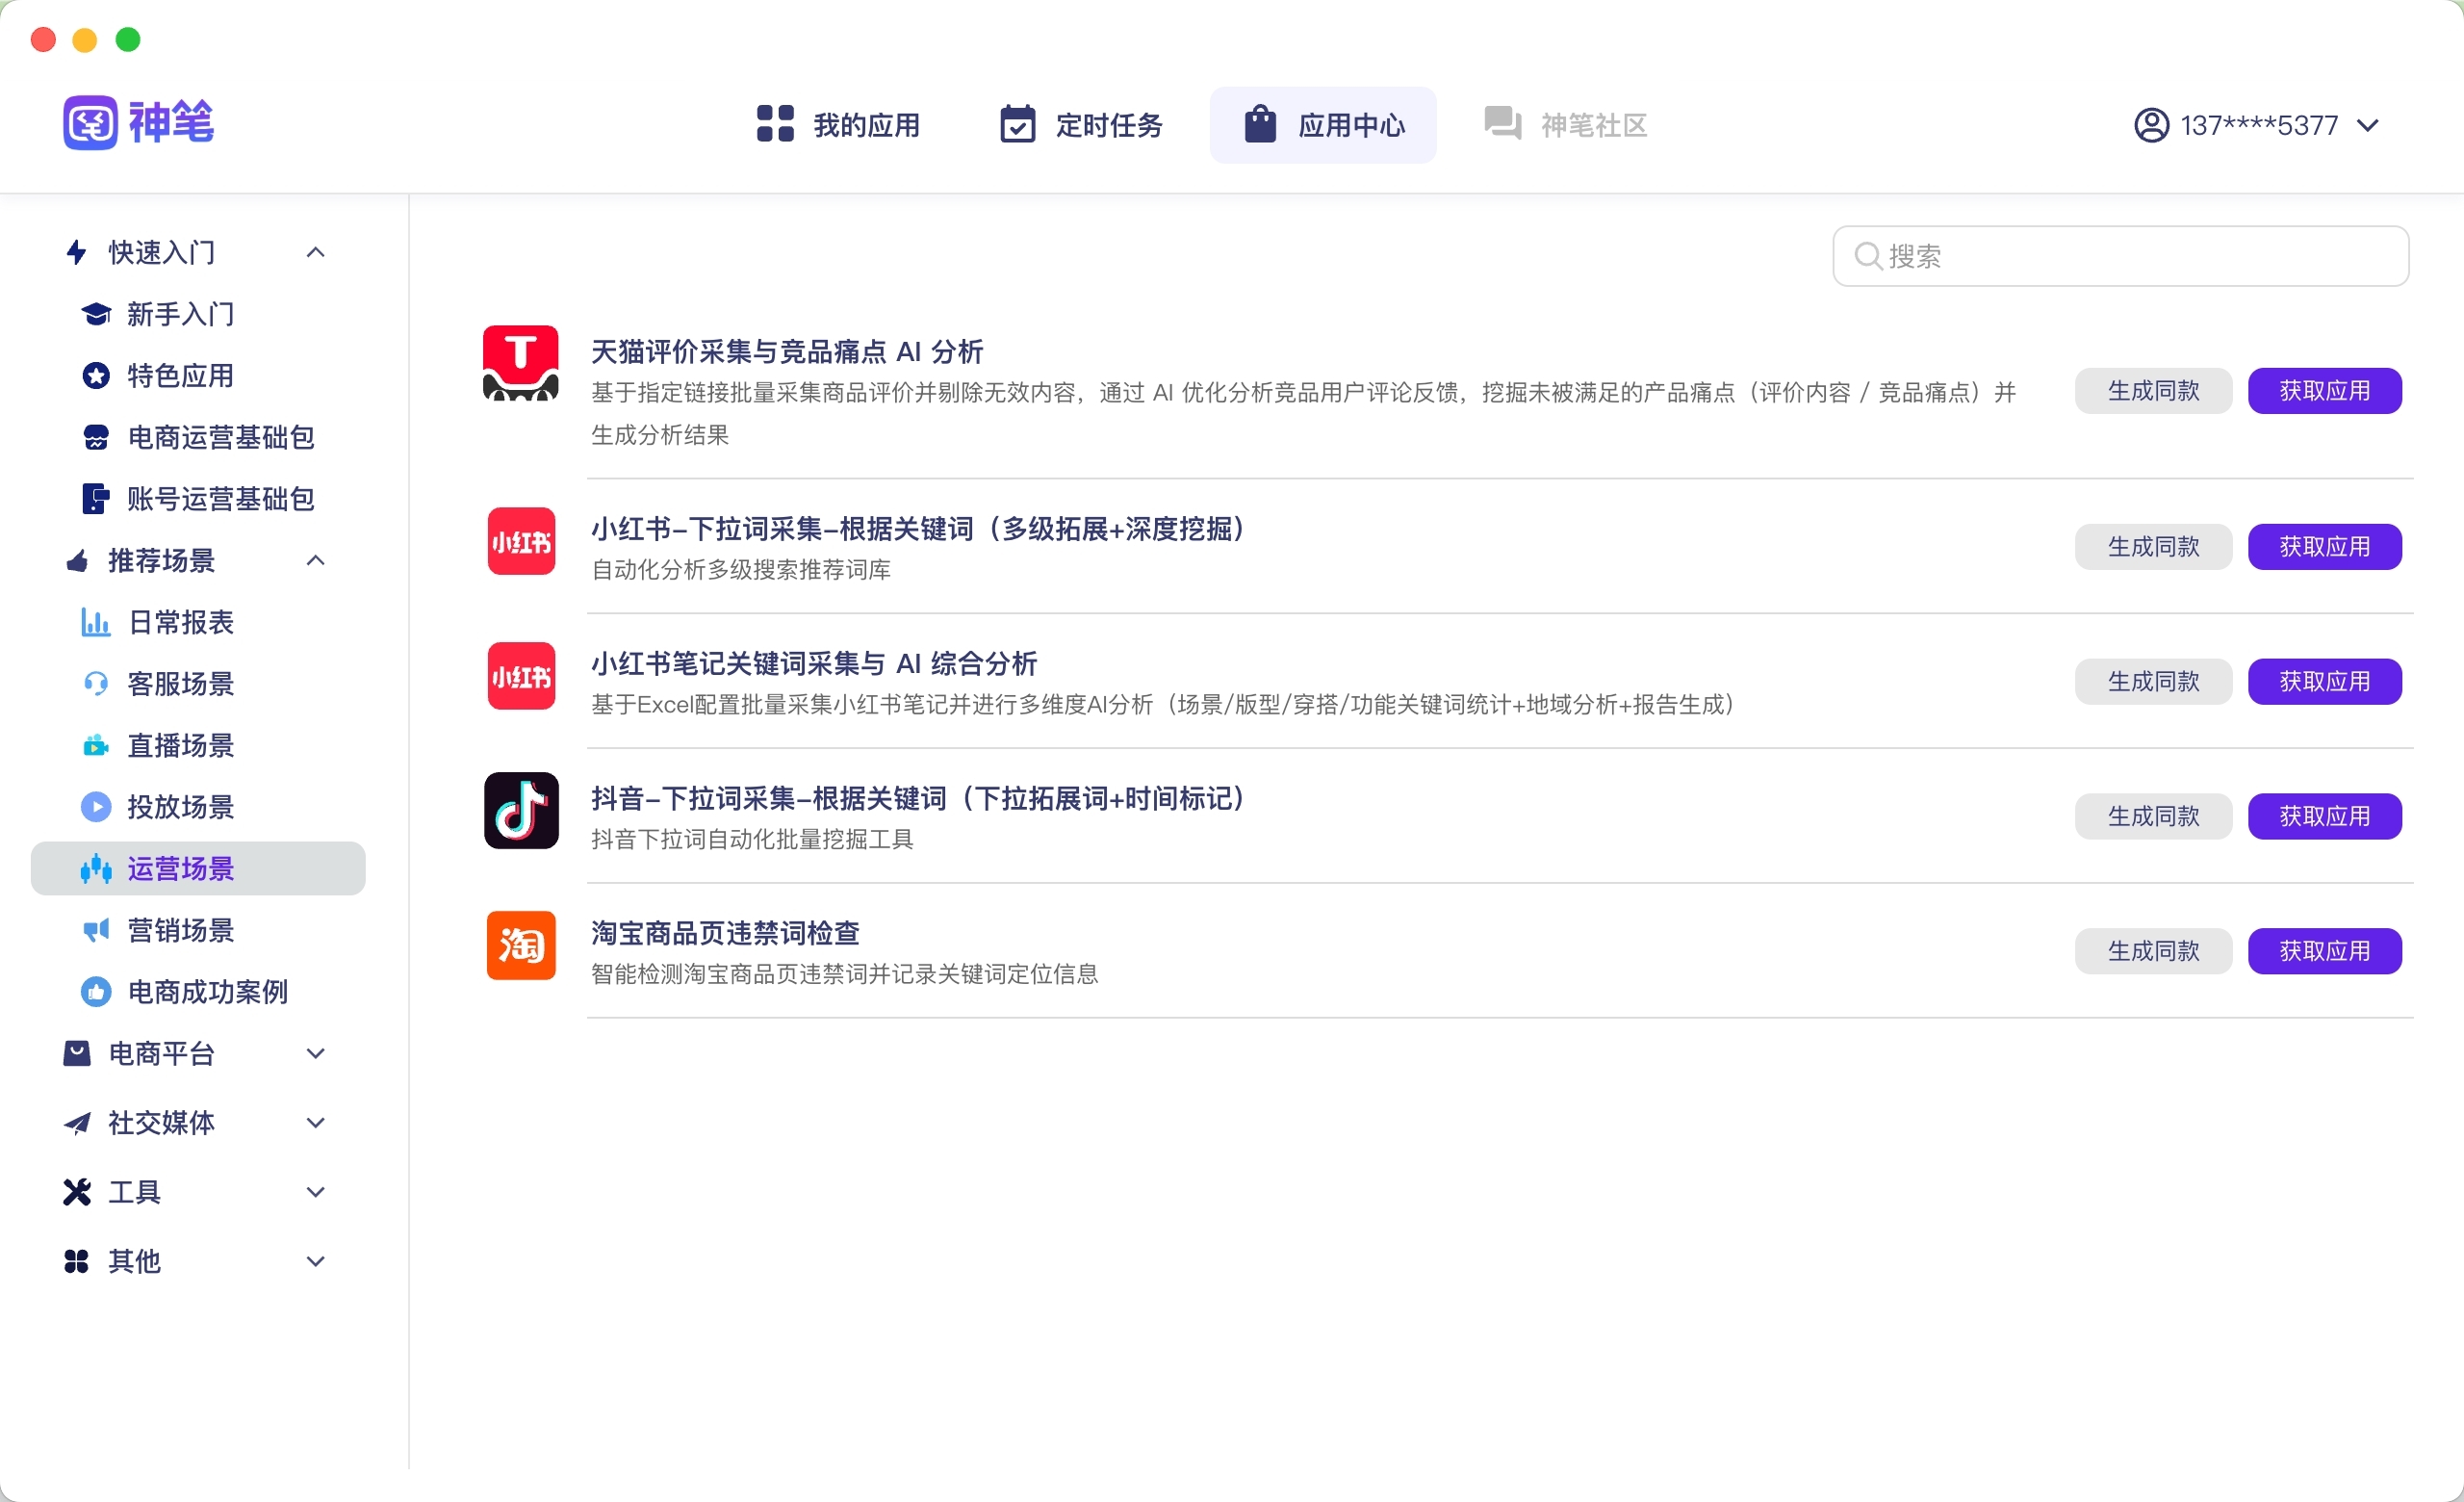Viewport: 2464px width, 1502px height.
Task: Click the Tmall app icon
Action: (520, 363)
